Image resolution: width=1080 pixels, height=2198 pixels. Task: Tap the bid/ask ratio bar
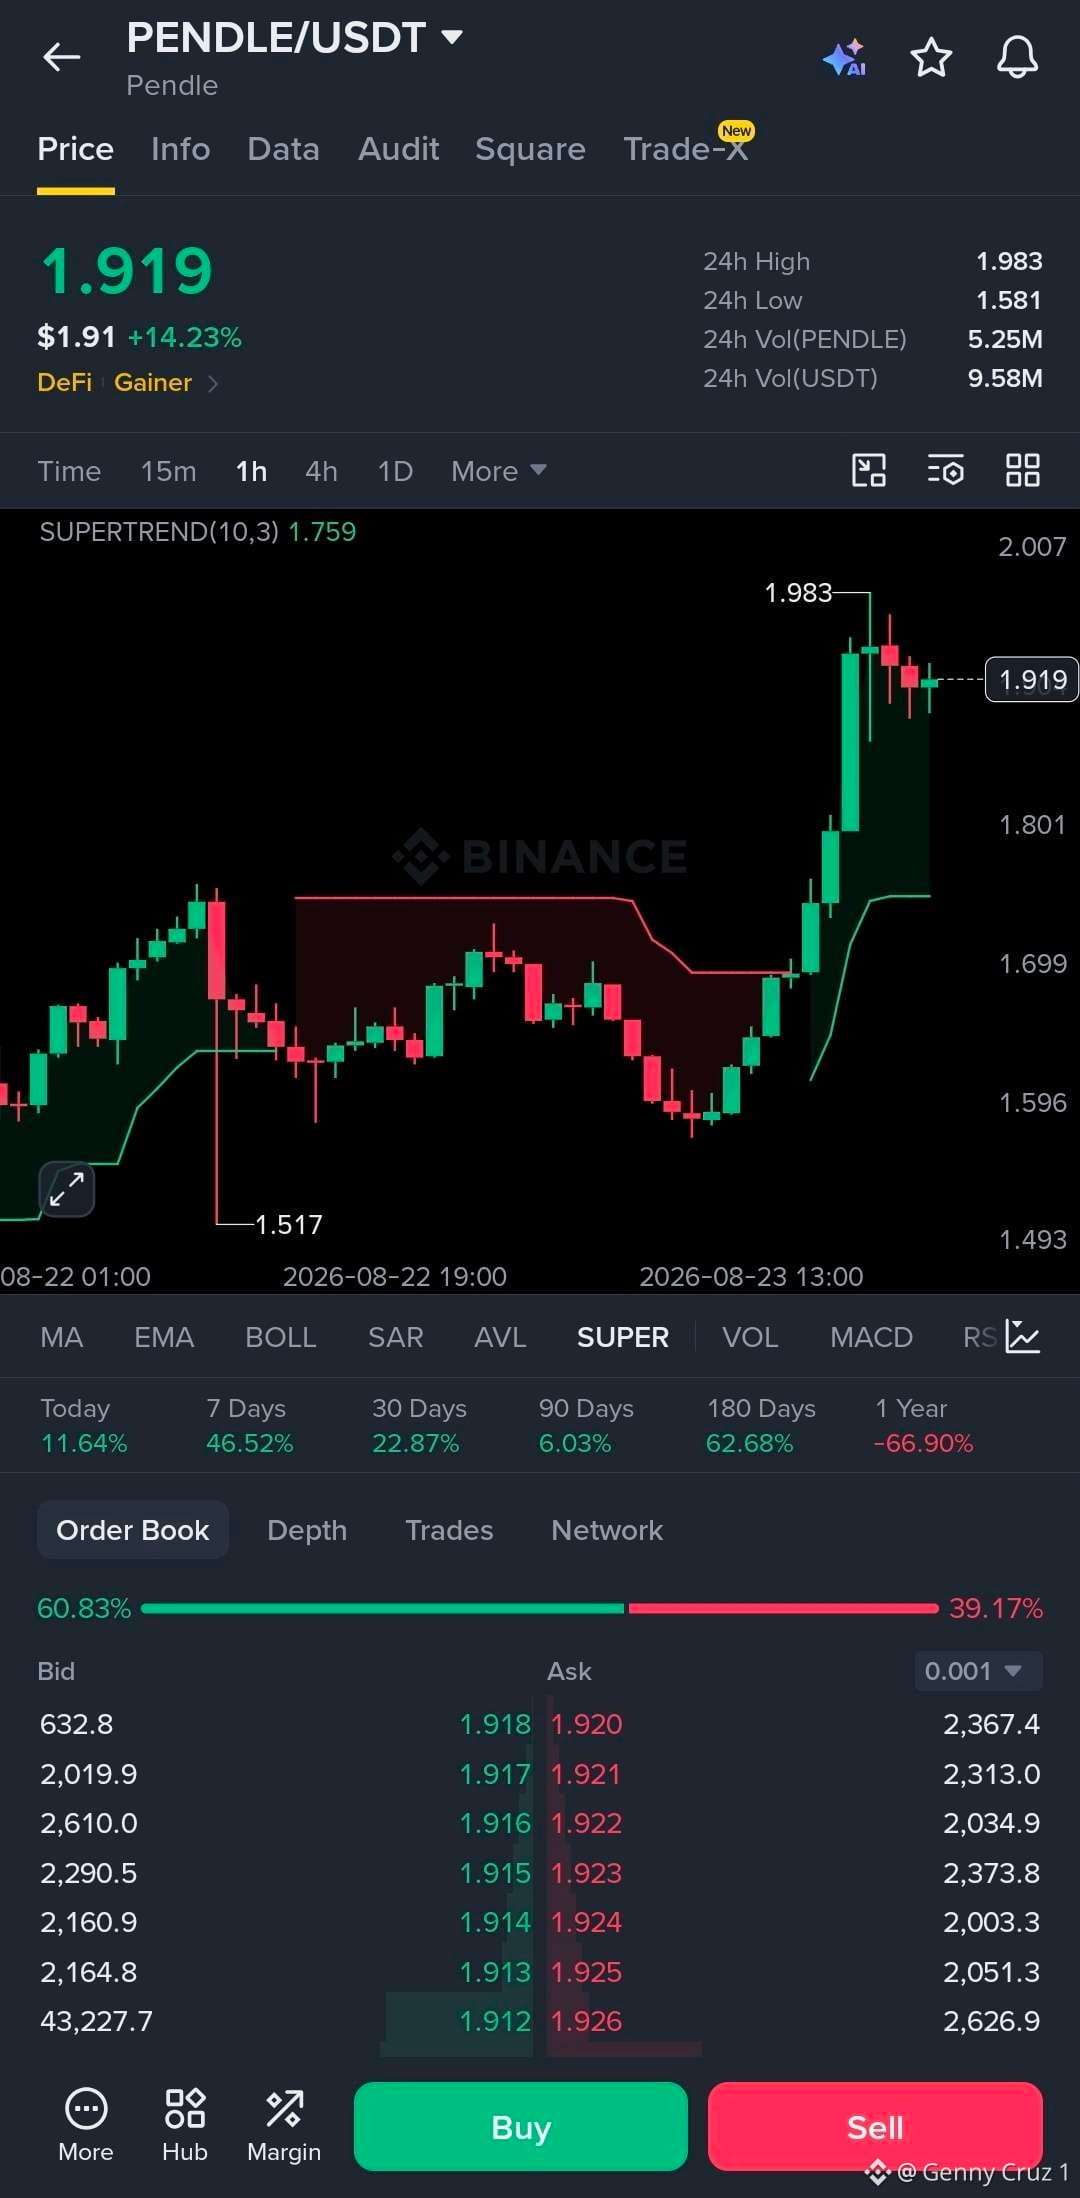540,1608
